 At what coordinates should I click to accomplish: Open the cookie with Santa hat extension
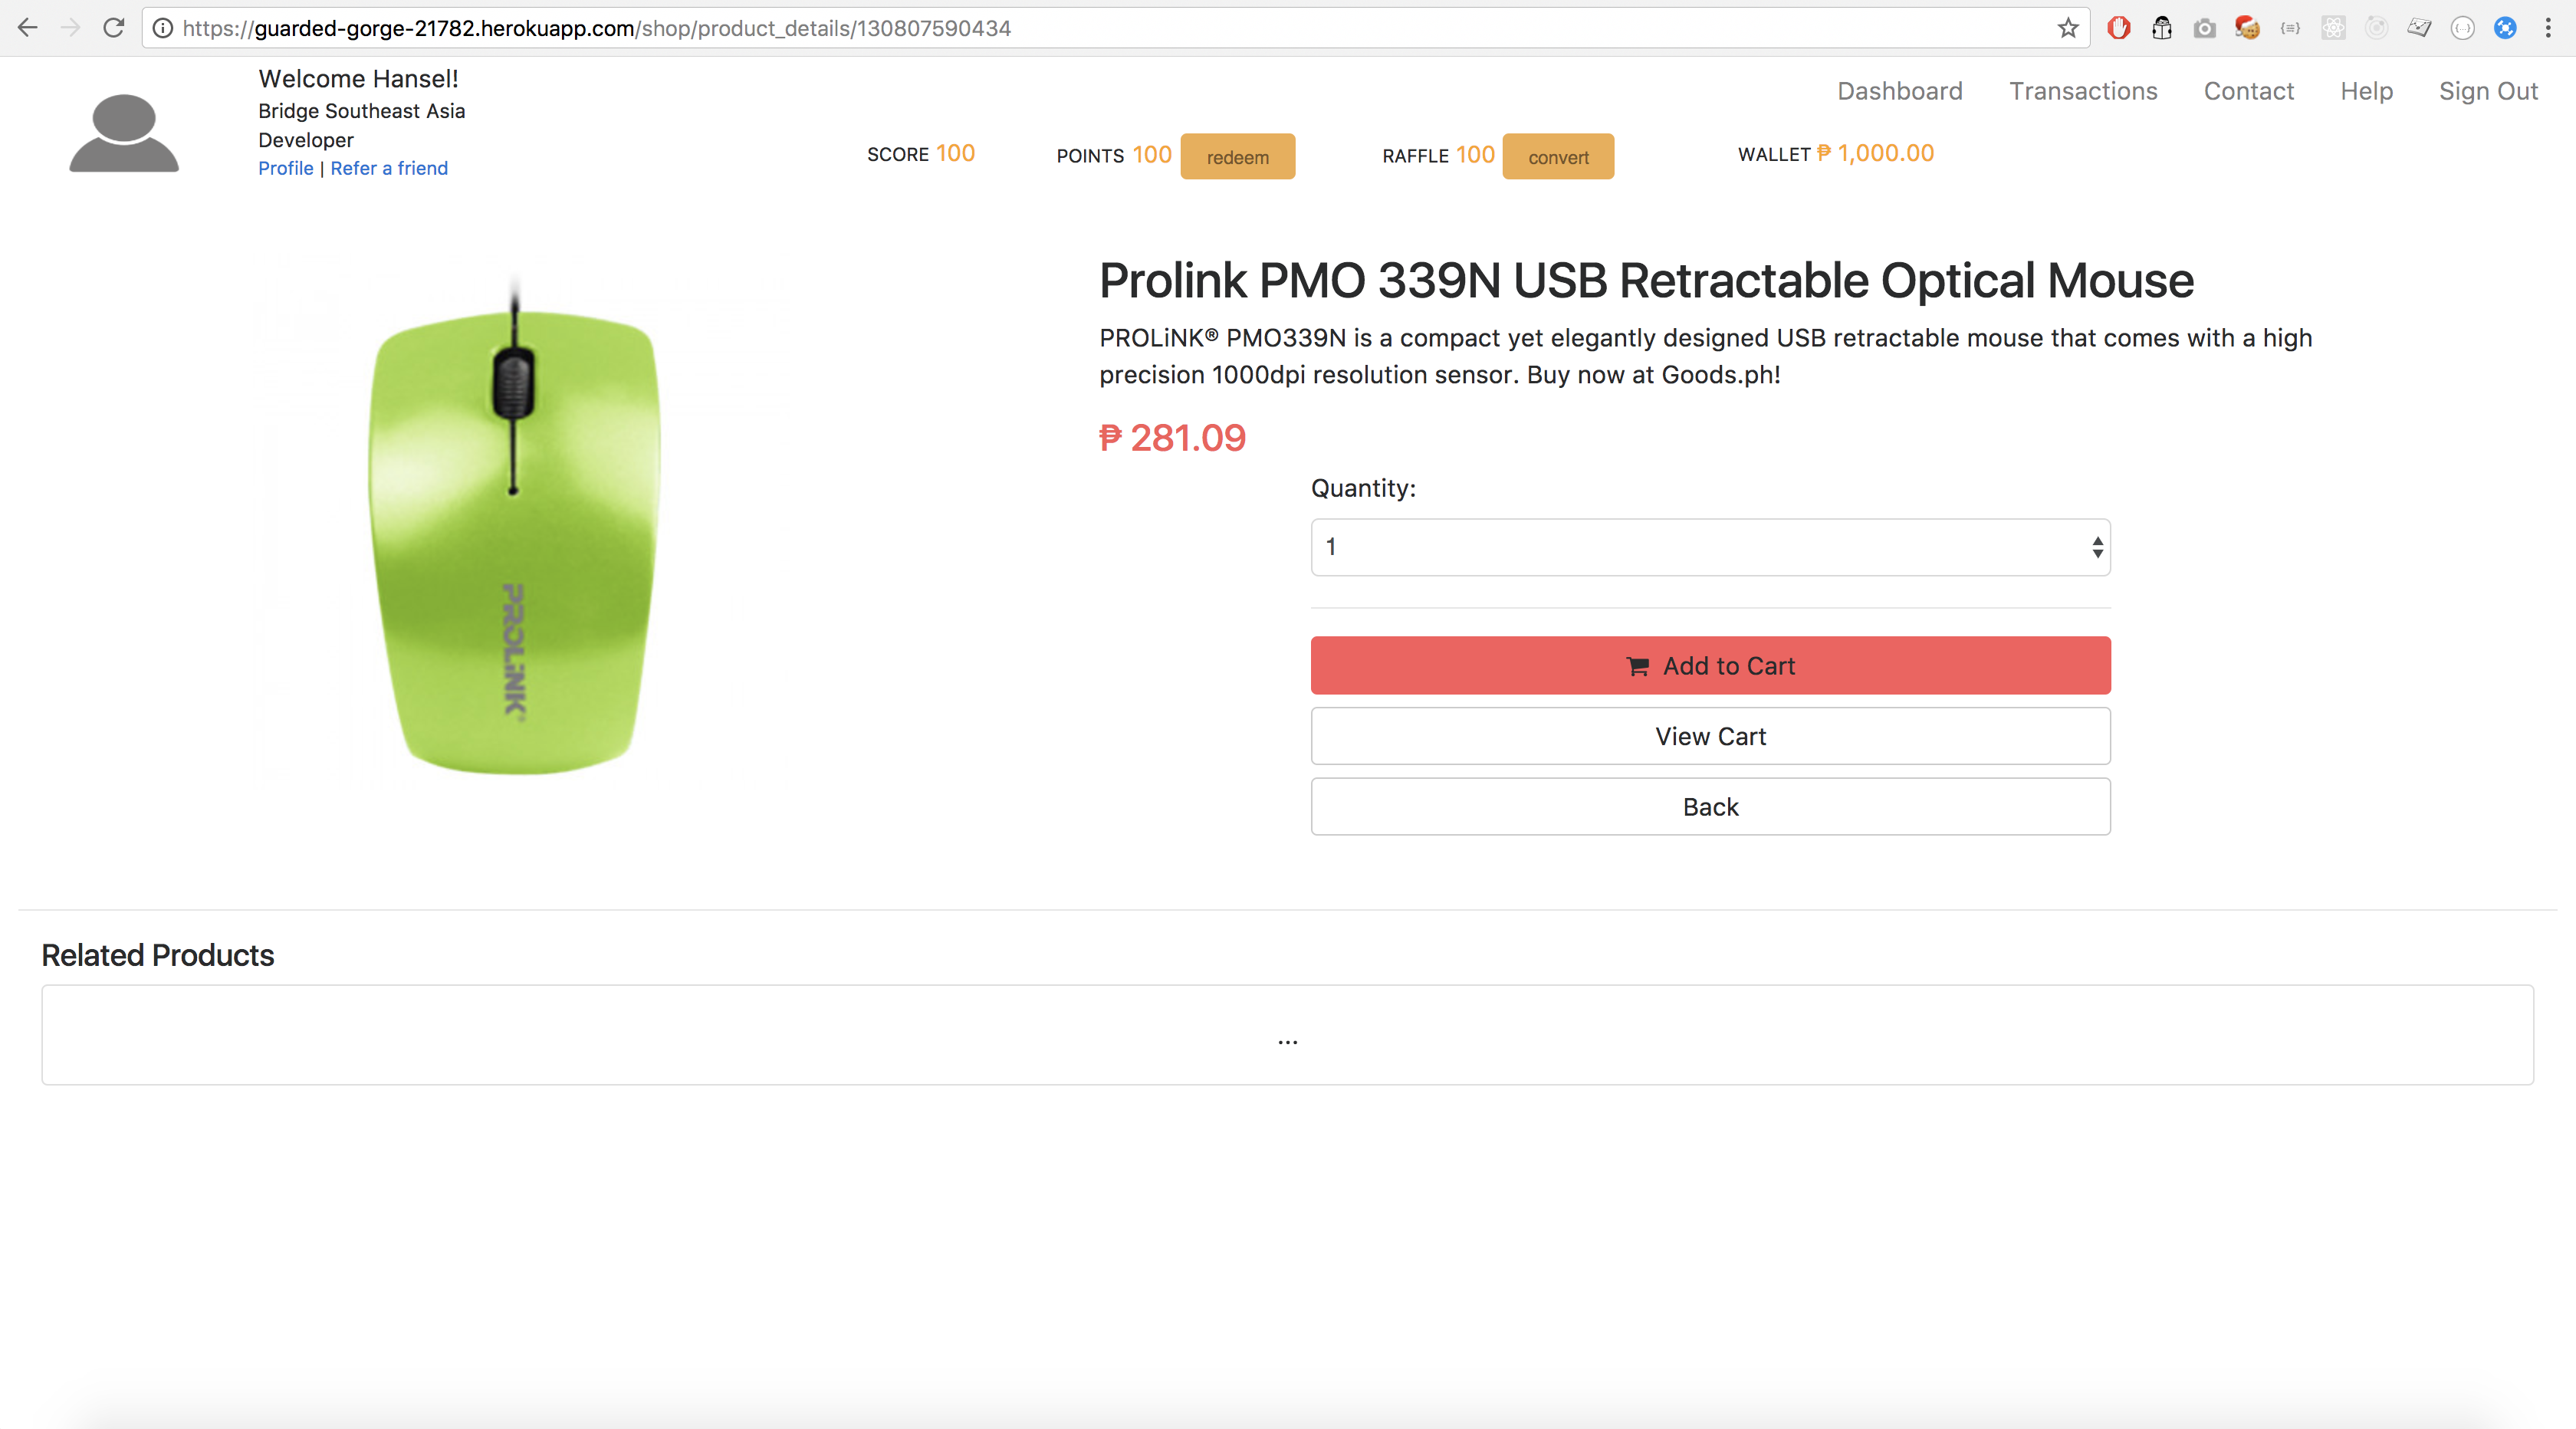pos(2247,28)
